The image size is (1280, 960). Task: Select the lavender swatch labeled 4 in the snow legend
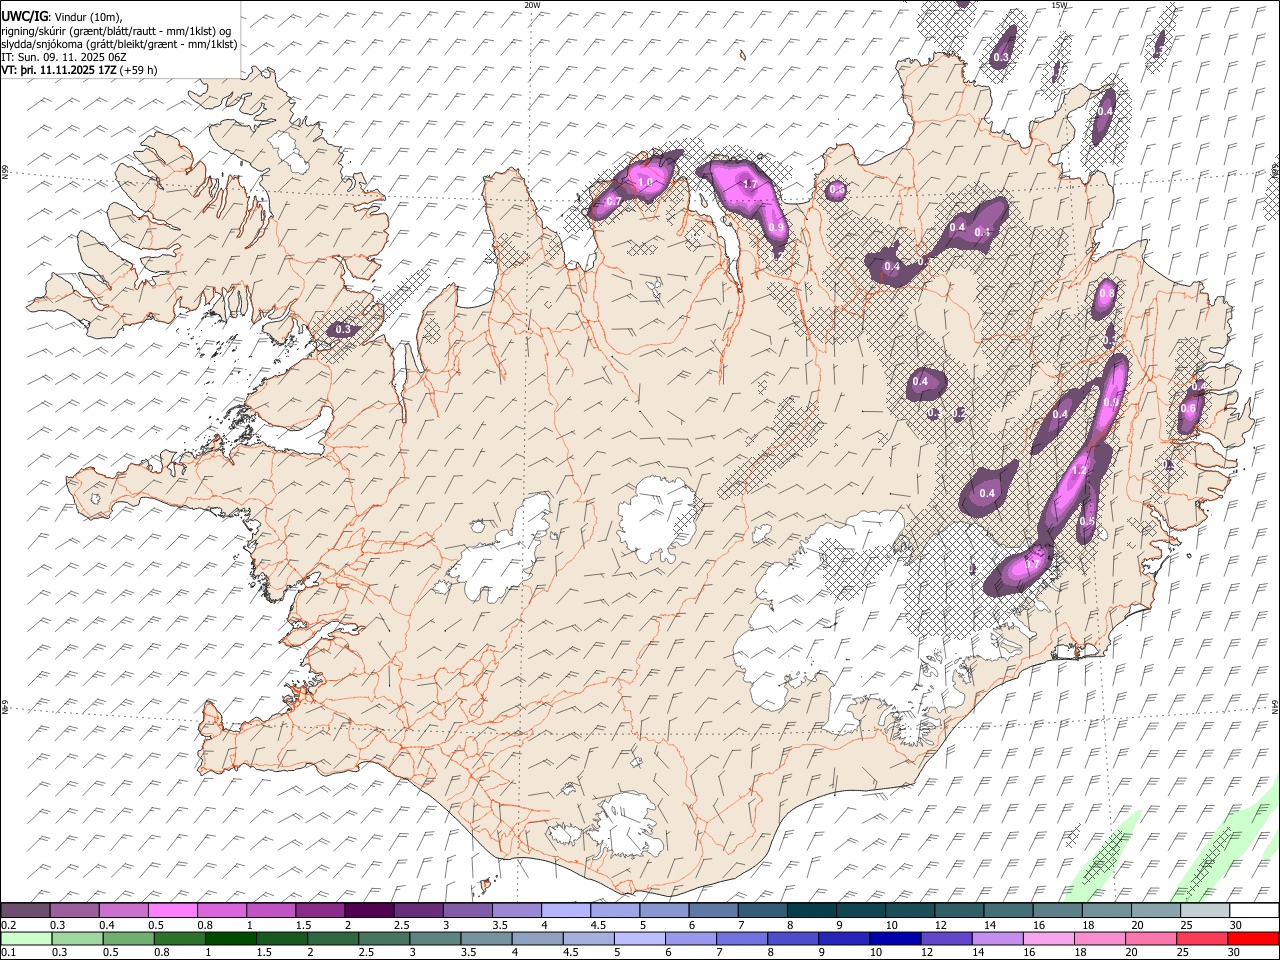click(x=566, y=911)
